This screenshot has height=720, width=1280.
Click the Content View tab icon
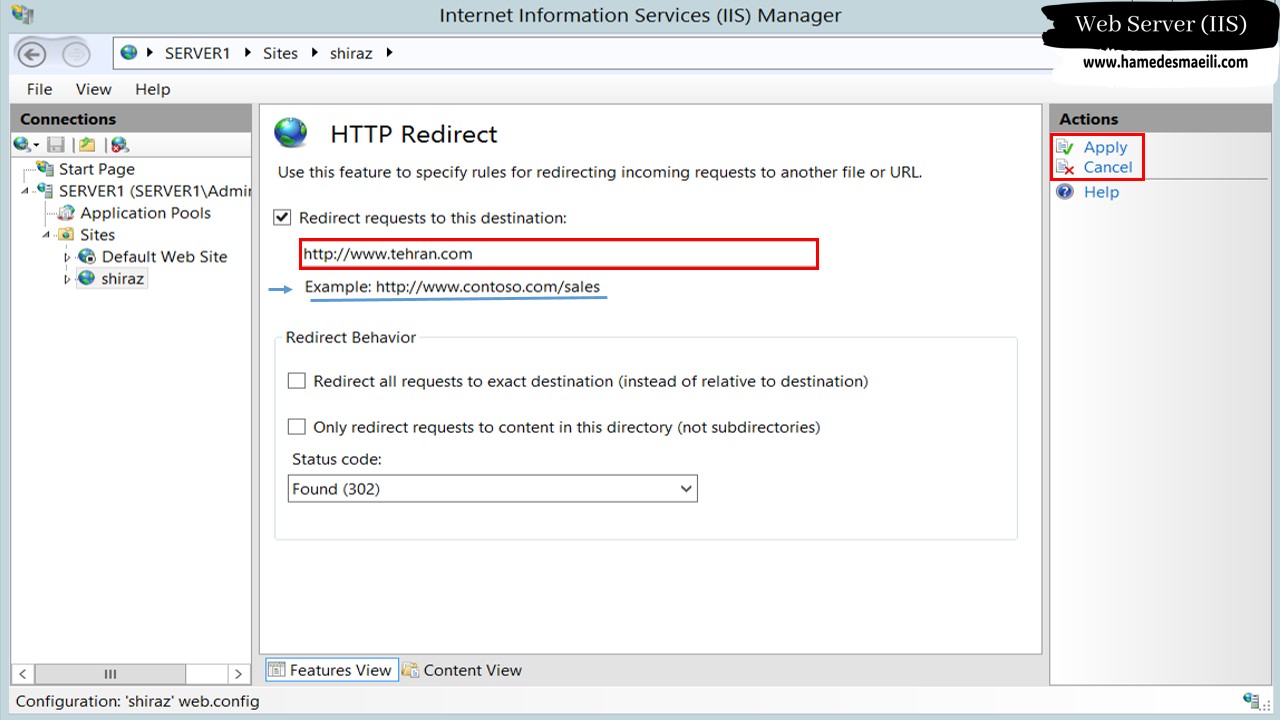pos(410,670)
